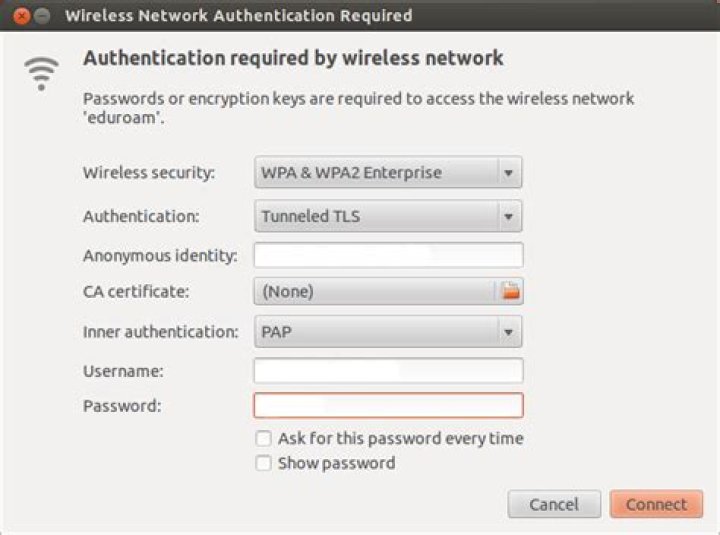720x535 pixels.
Task: Close the authentication dialog window
Action: point(21,16)
